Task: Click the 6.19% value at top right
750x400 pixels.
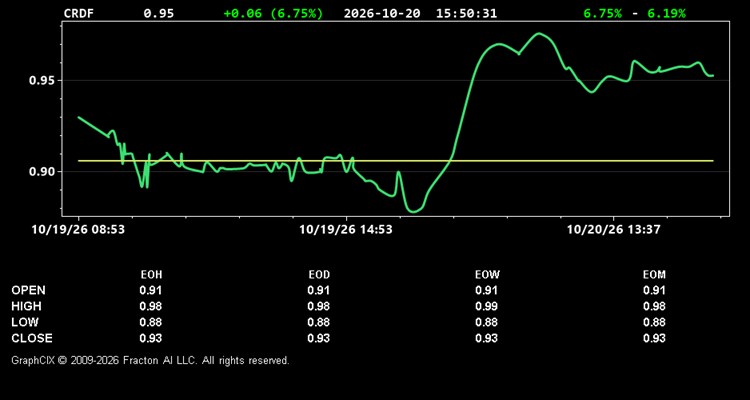Action: tap(666, 13)
